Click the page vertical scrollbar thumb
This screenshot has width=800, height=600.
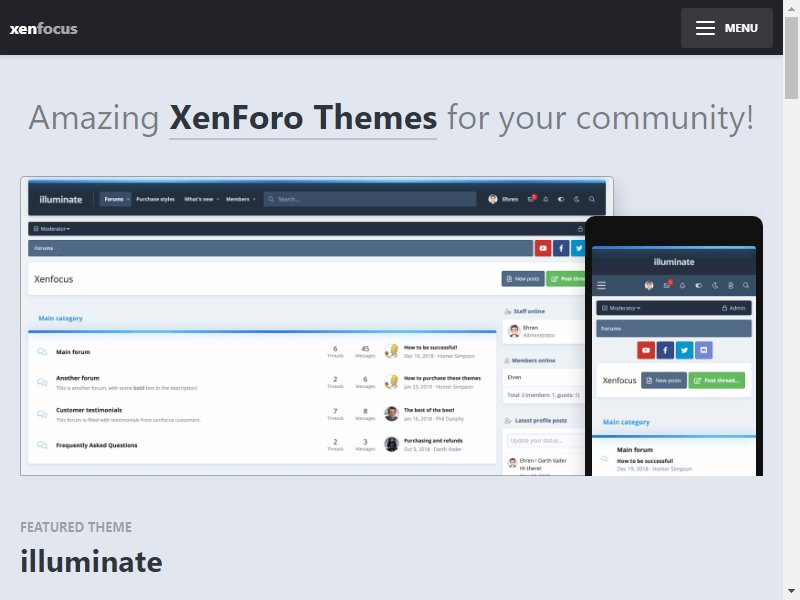791,57
